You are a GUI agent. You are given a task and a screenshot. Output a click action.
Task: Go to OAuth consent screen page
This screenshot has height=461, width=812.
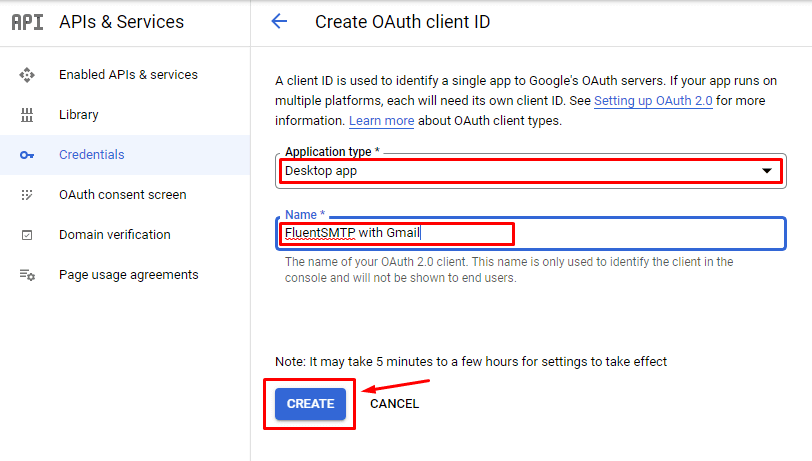pos(125,194)
